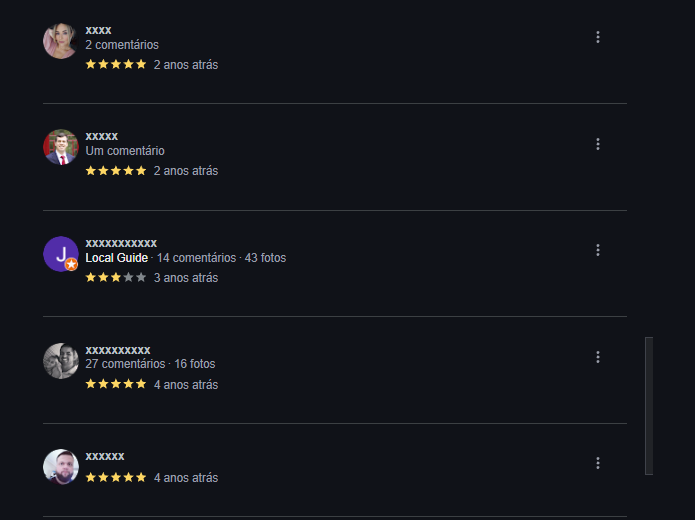Open profile photo of reviewer xxxxxx
The height and width of the screenshot is (520, 695).
click(61, 467)
